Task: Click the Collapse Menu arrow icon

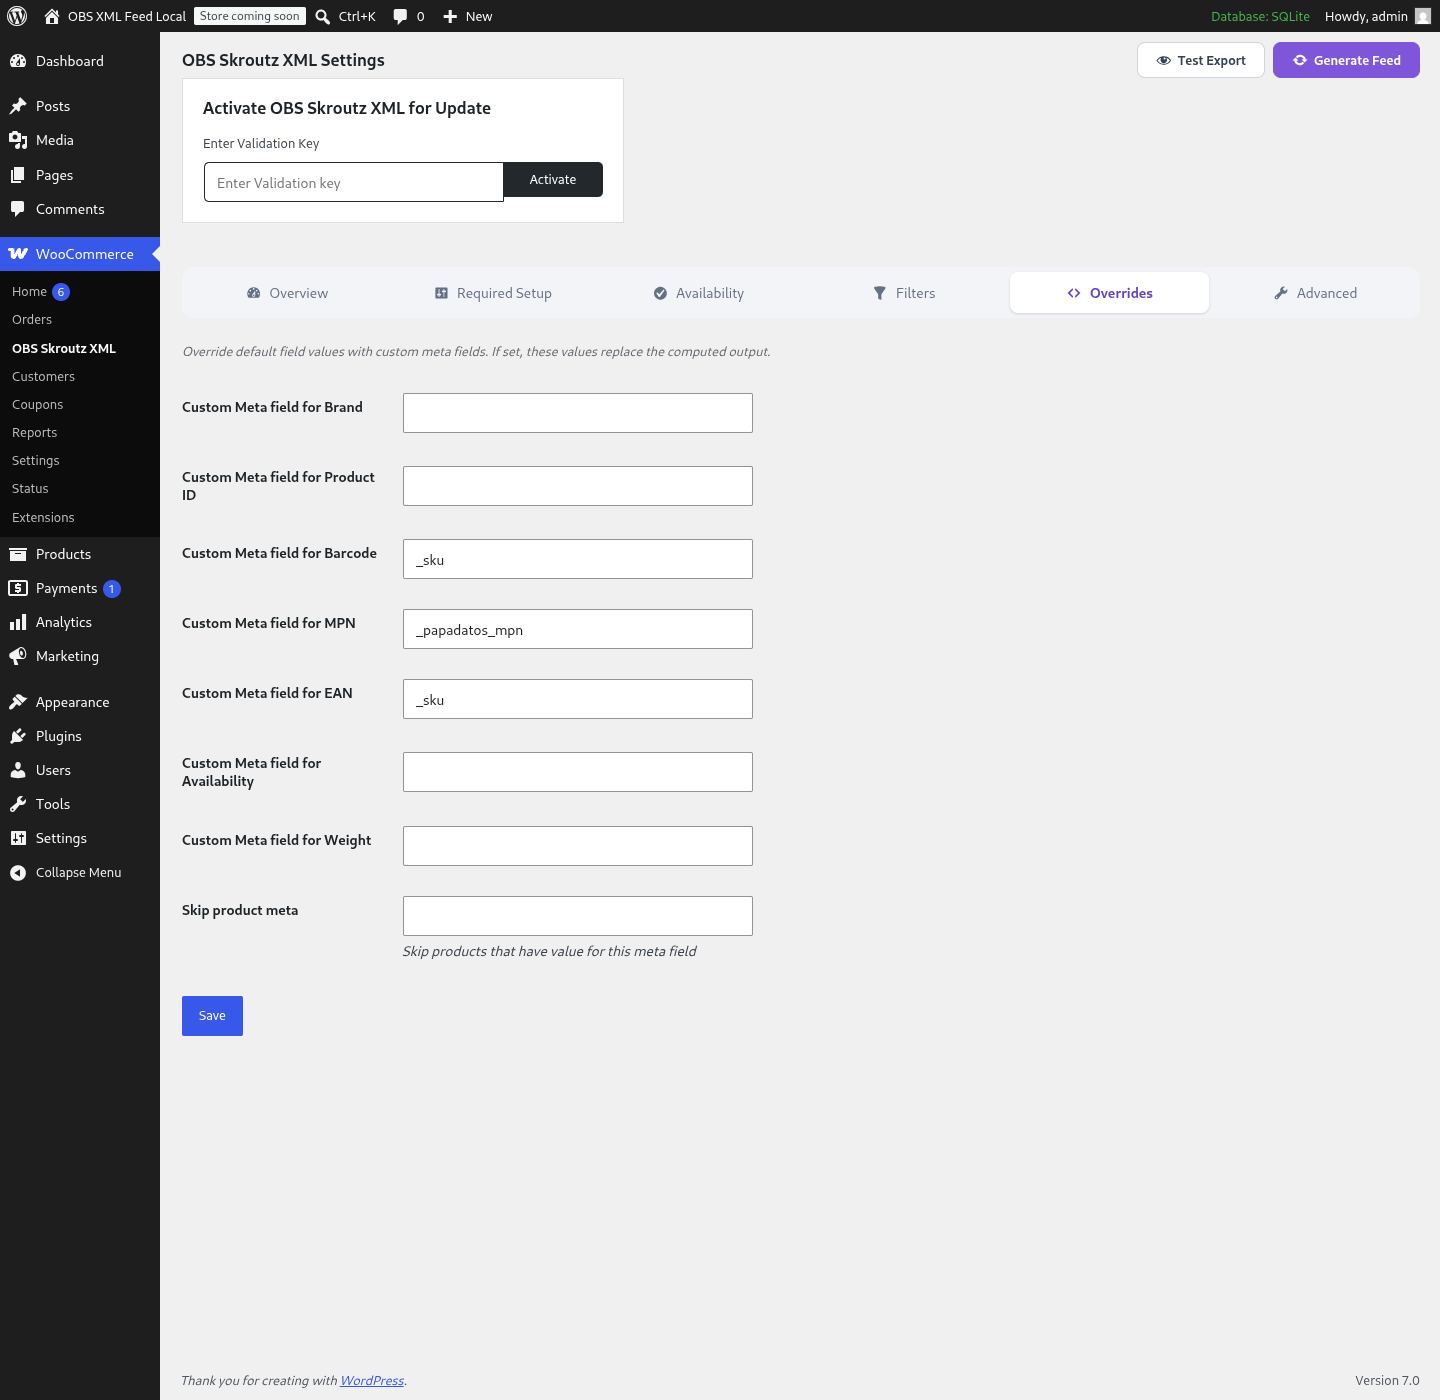Action: coord(18,873)
